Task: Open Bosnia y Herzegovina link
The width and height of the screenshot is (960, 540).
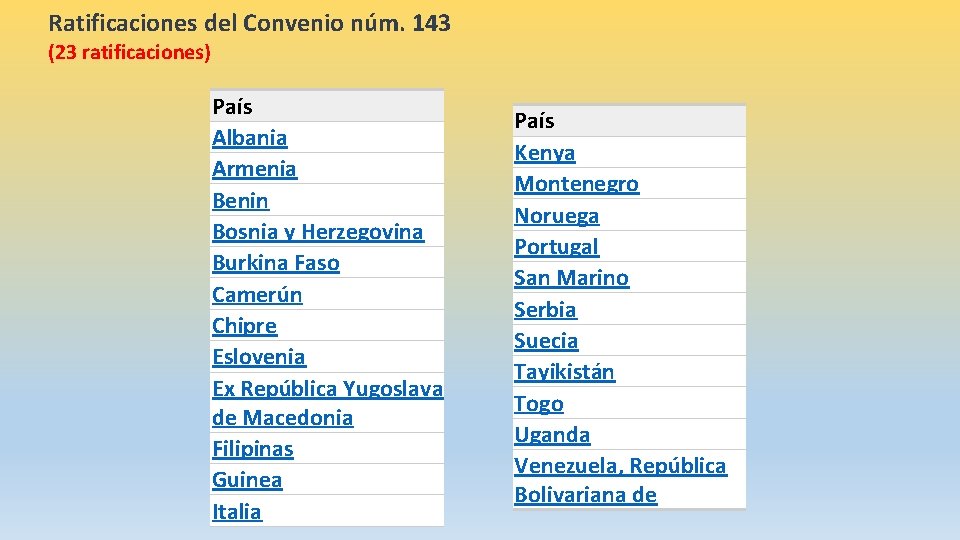Action: (318, 231)
